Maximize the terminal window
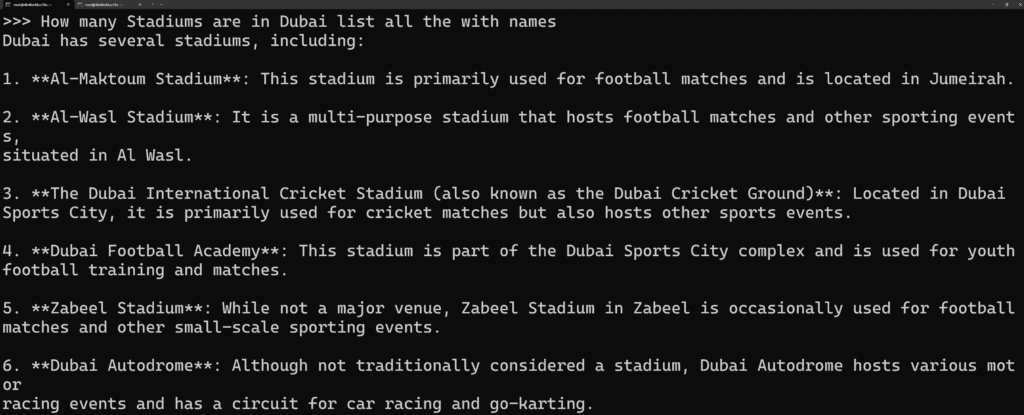This screenshot has width=1024, height=415. point(1006,5)
